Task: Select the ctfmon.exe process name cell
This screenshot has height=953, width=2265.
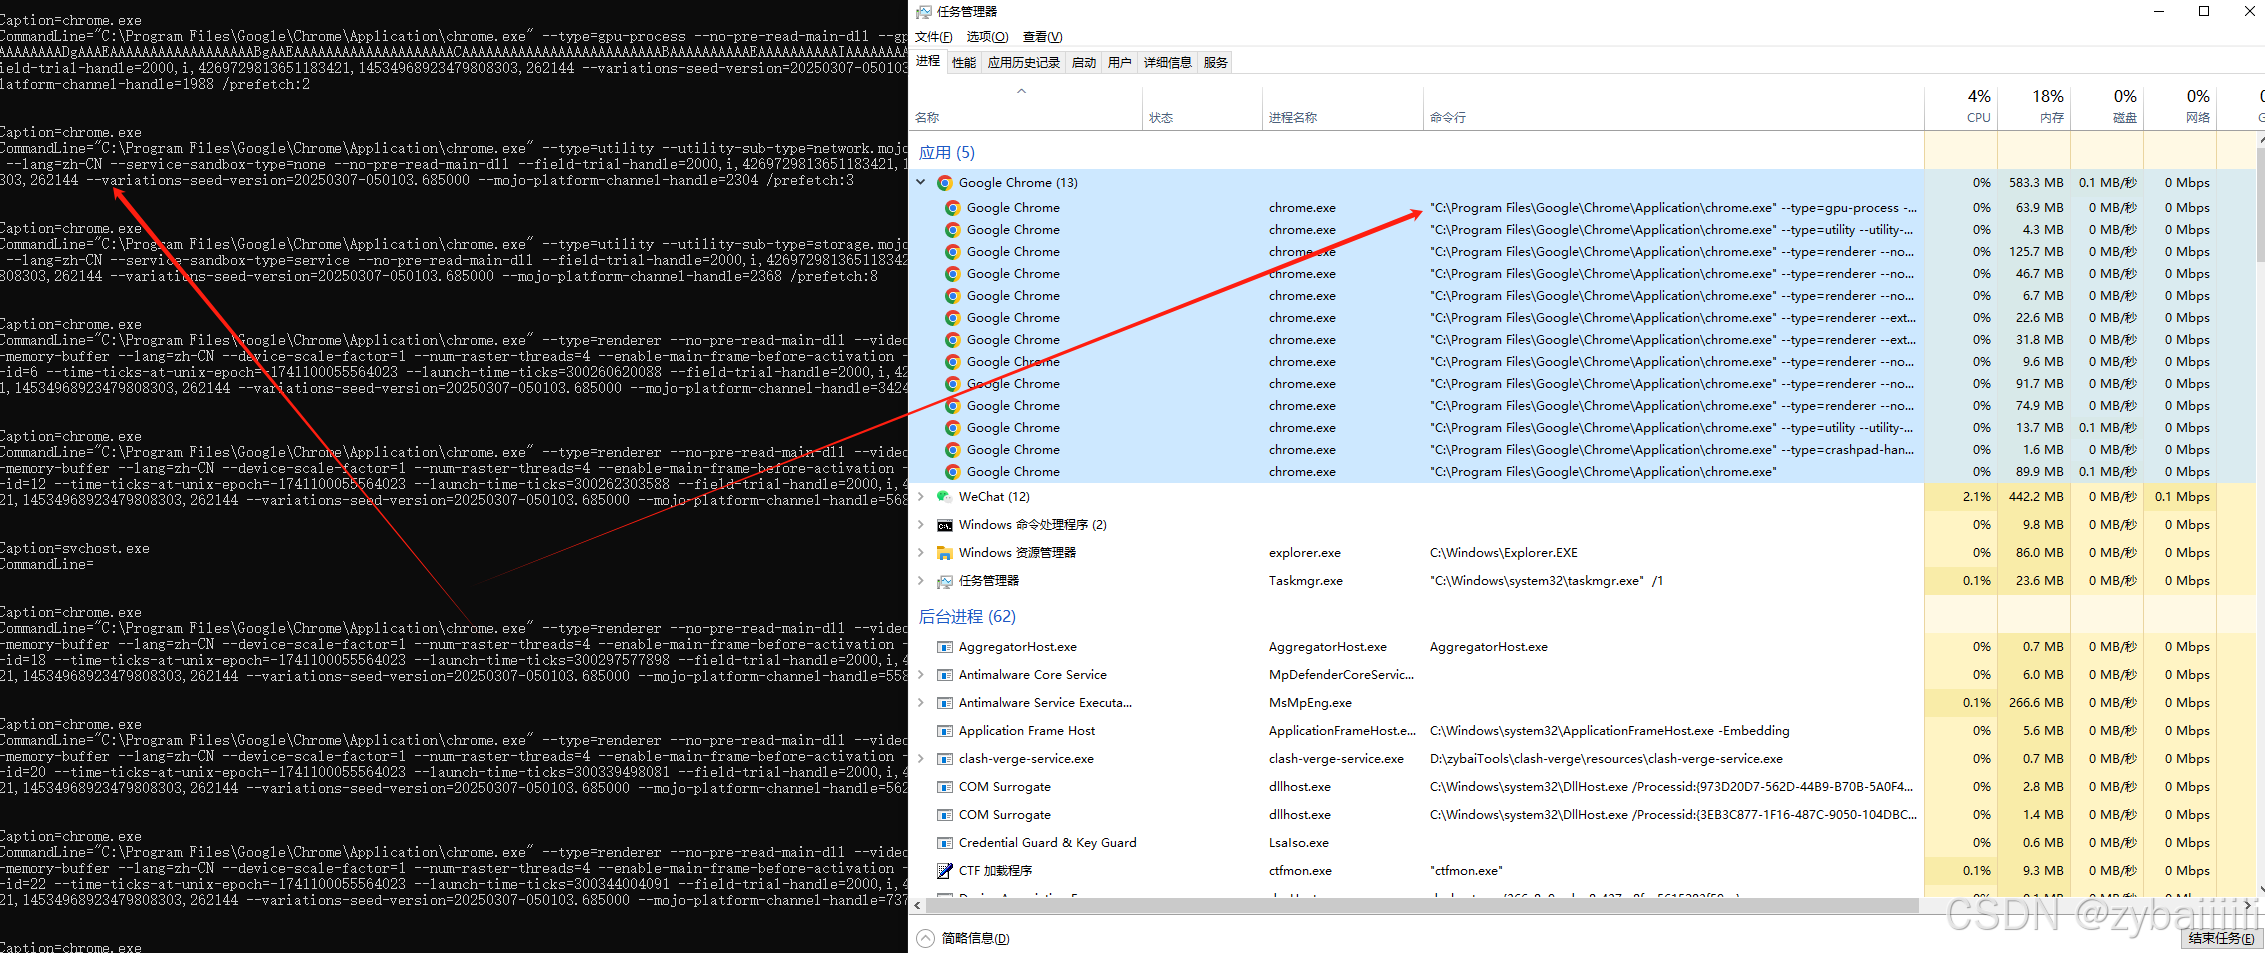Action: pyautogui.click(x=1300, y=871)
